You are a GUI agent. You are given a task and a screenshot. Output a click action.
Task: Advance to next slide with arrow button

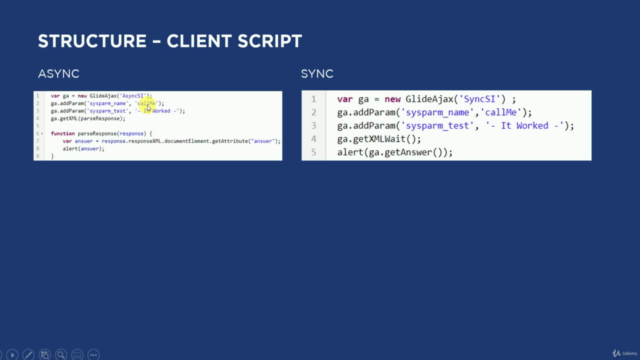[12, 355]
